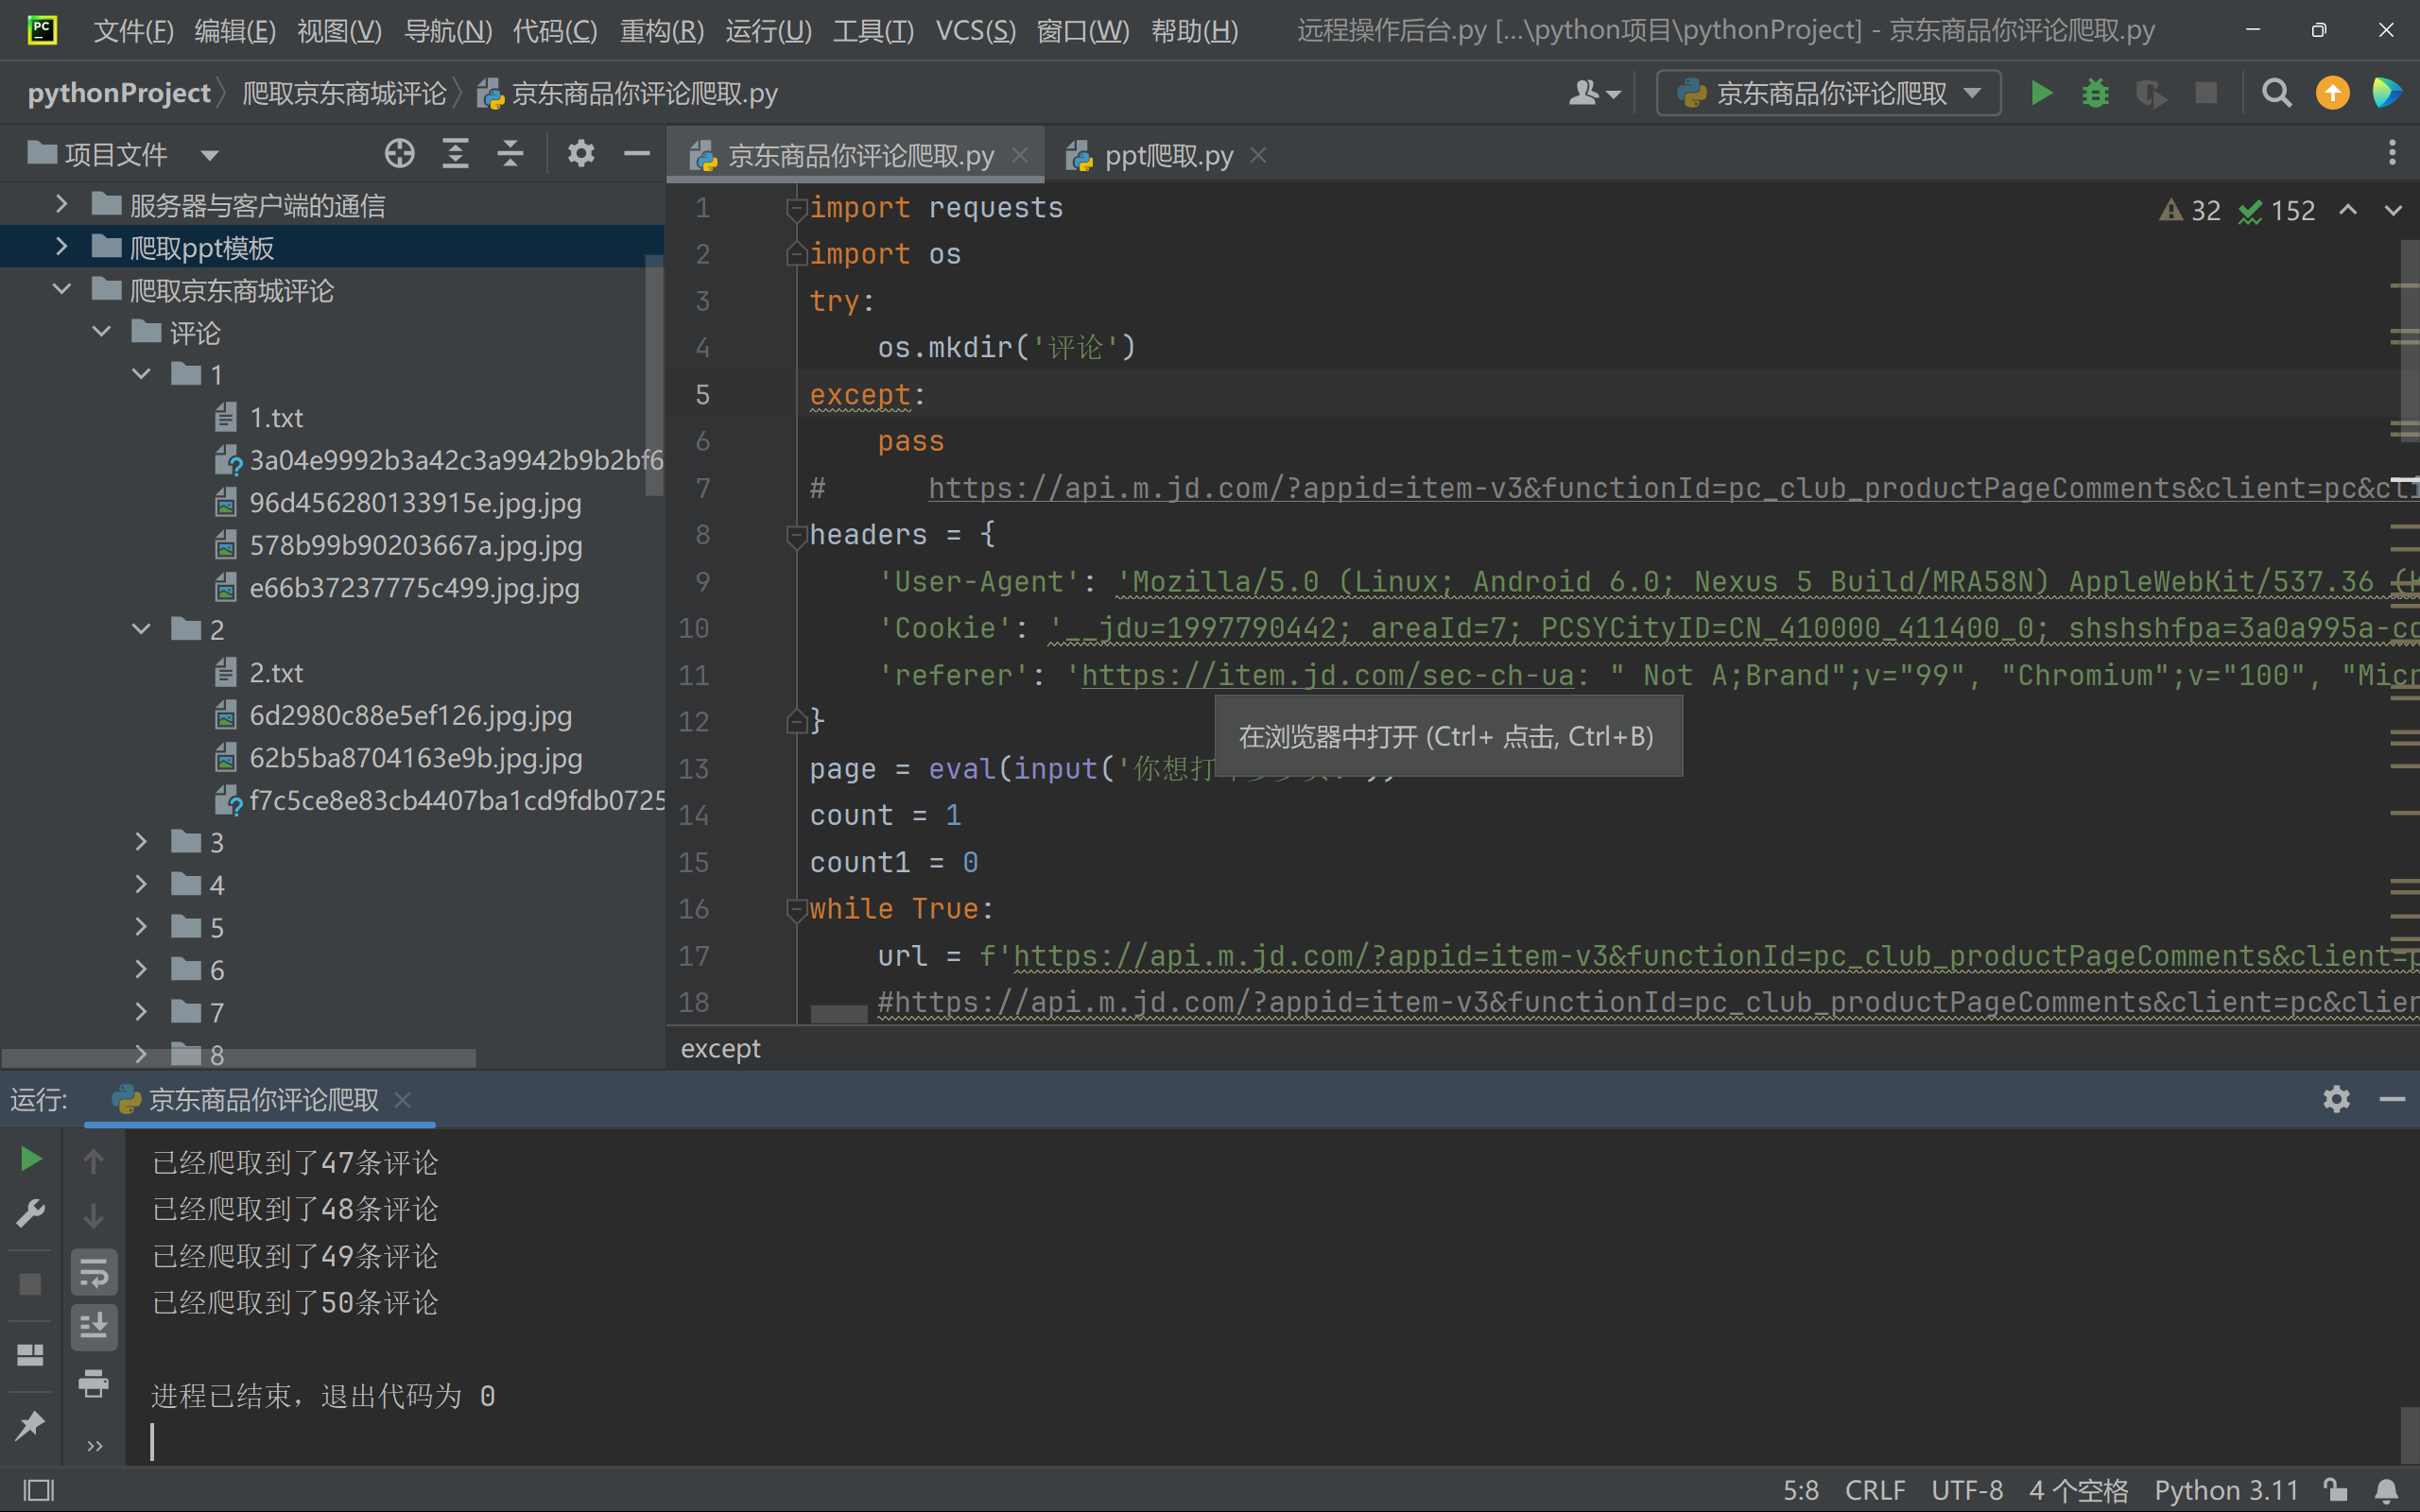2420x1512 pixels.
Task: Open editor tabs more options menu
Action: (x=2392, y=154)
